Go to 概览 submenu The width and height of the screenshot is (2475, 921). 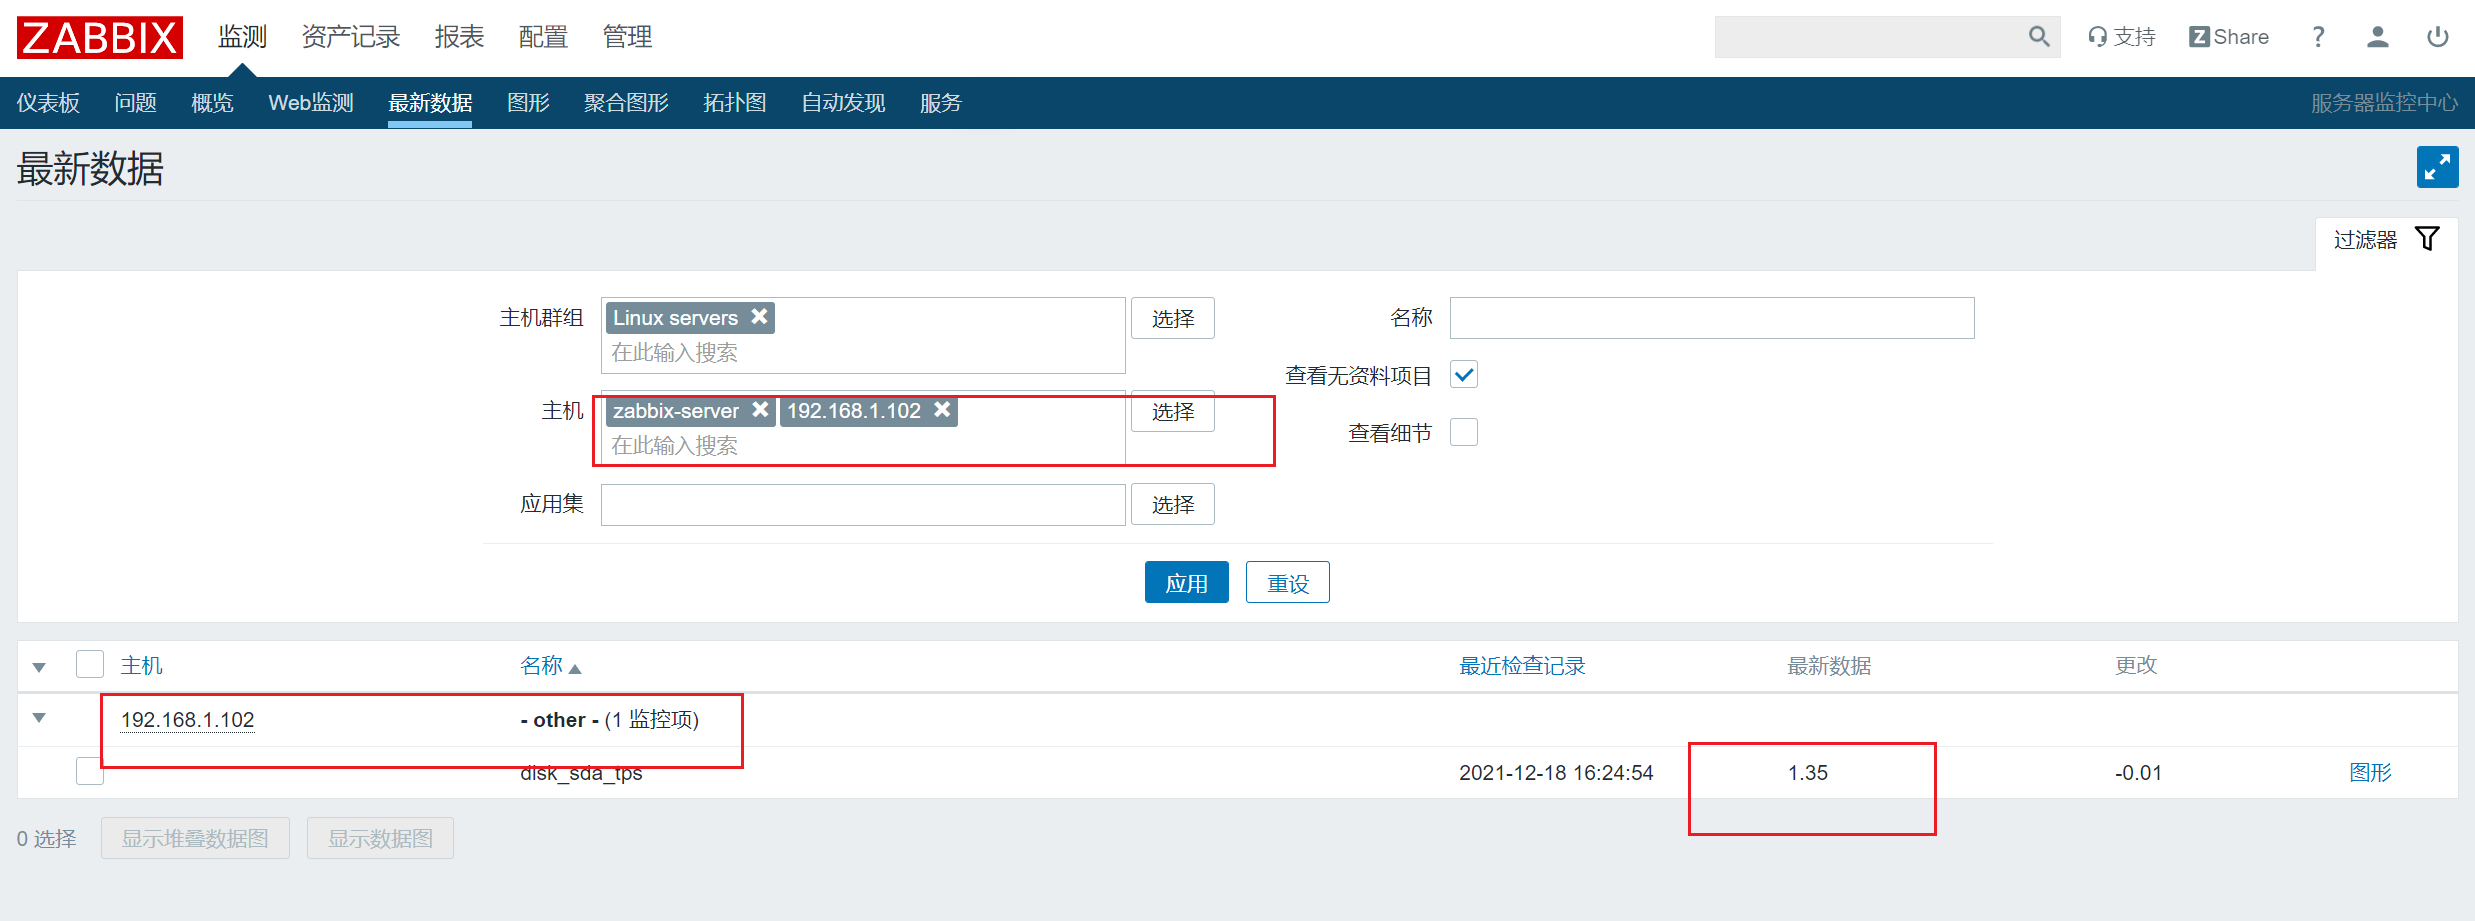[212, 103]
